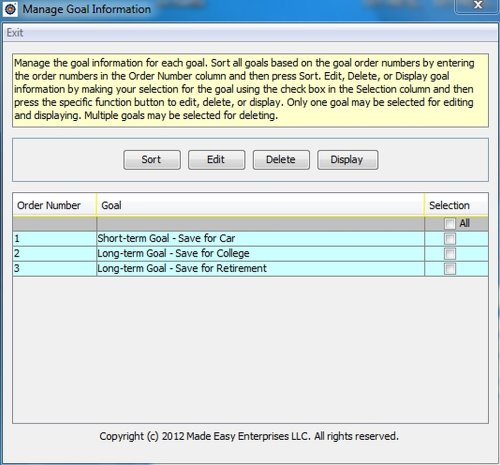Screen dimensions: 500x465
Task: Select the Save for Car goal checkbox
Action: pyautogui.click(x=450, y=239)
